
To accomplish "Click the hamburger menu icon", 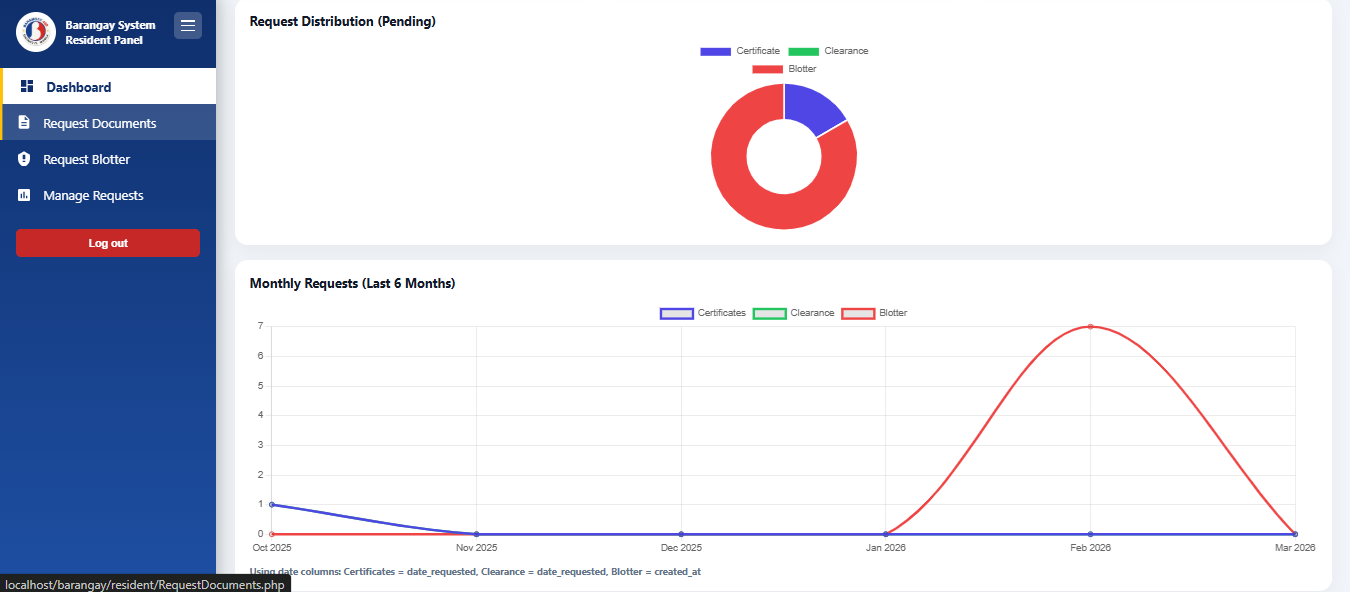I will click(x=188, y=25).
